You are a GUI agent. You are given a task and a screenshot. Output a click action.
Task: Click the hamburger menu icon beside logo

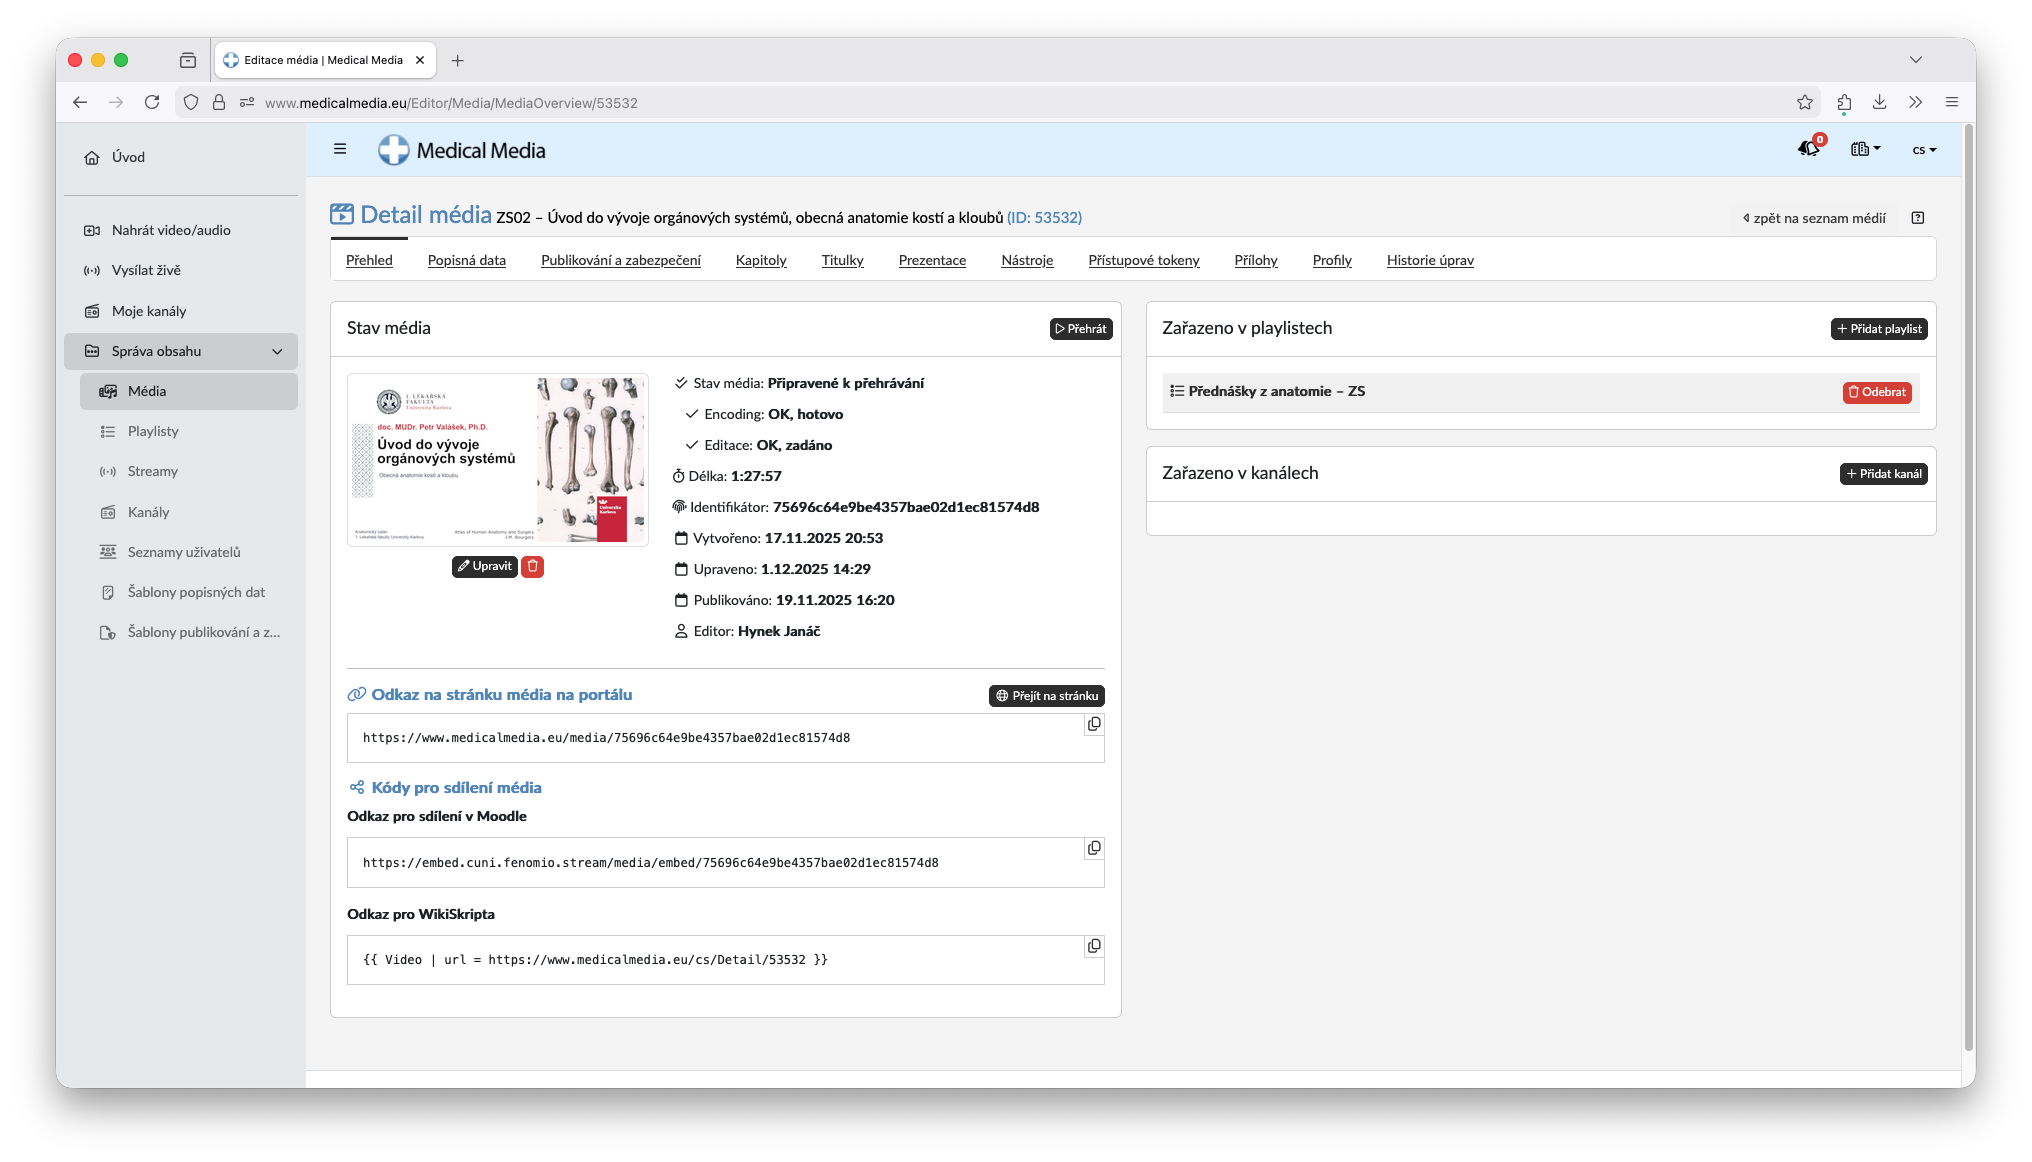340,149
